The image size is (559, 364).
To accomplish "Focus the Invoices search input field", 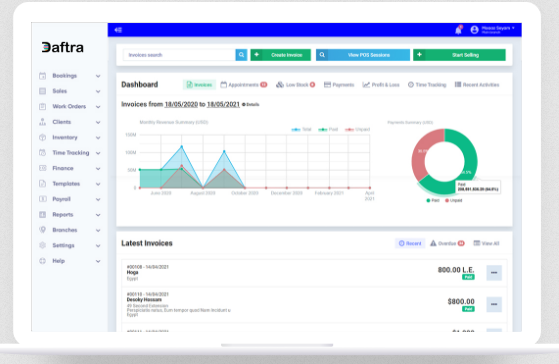I will pyautogui.click(x=179, y=55).
